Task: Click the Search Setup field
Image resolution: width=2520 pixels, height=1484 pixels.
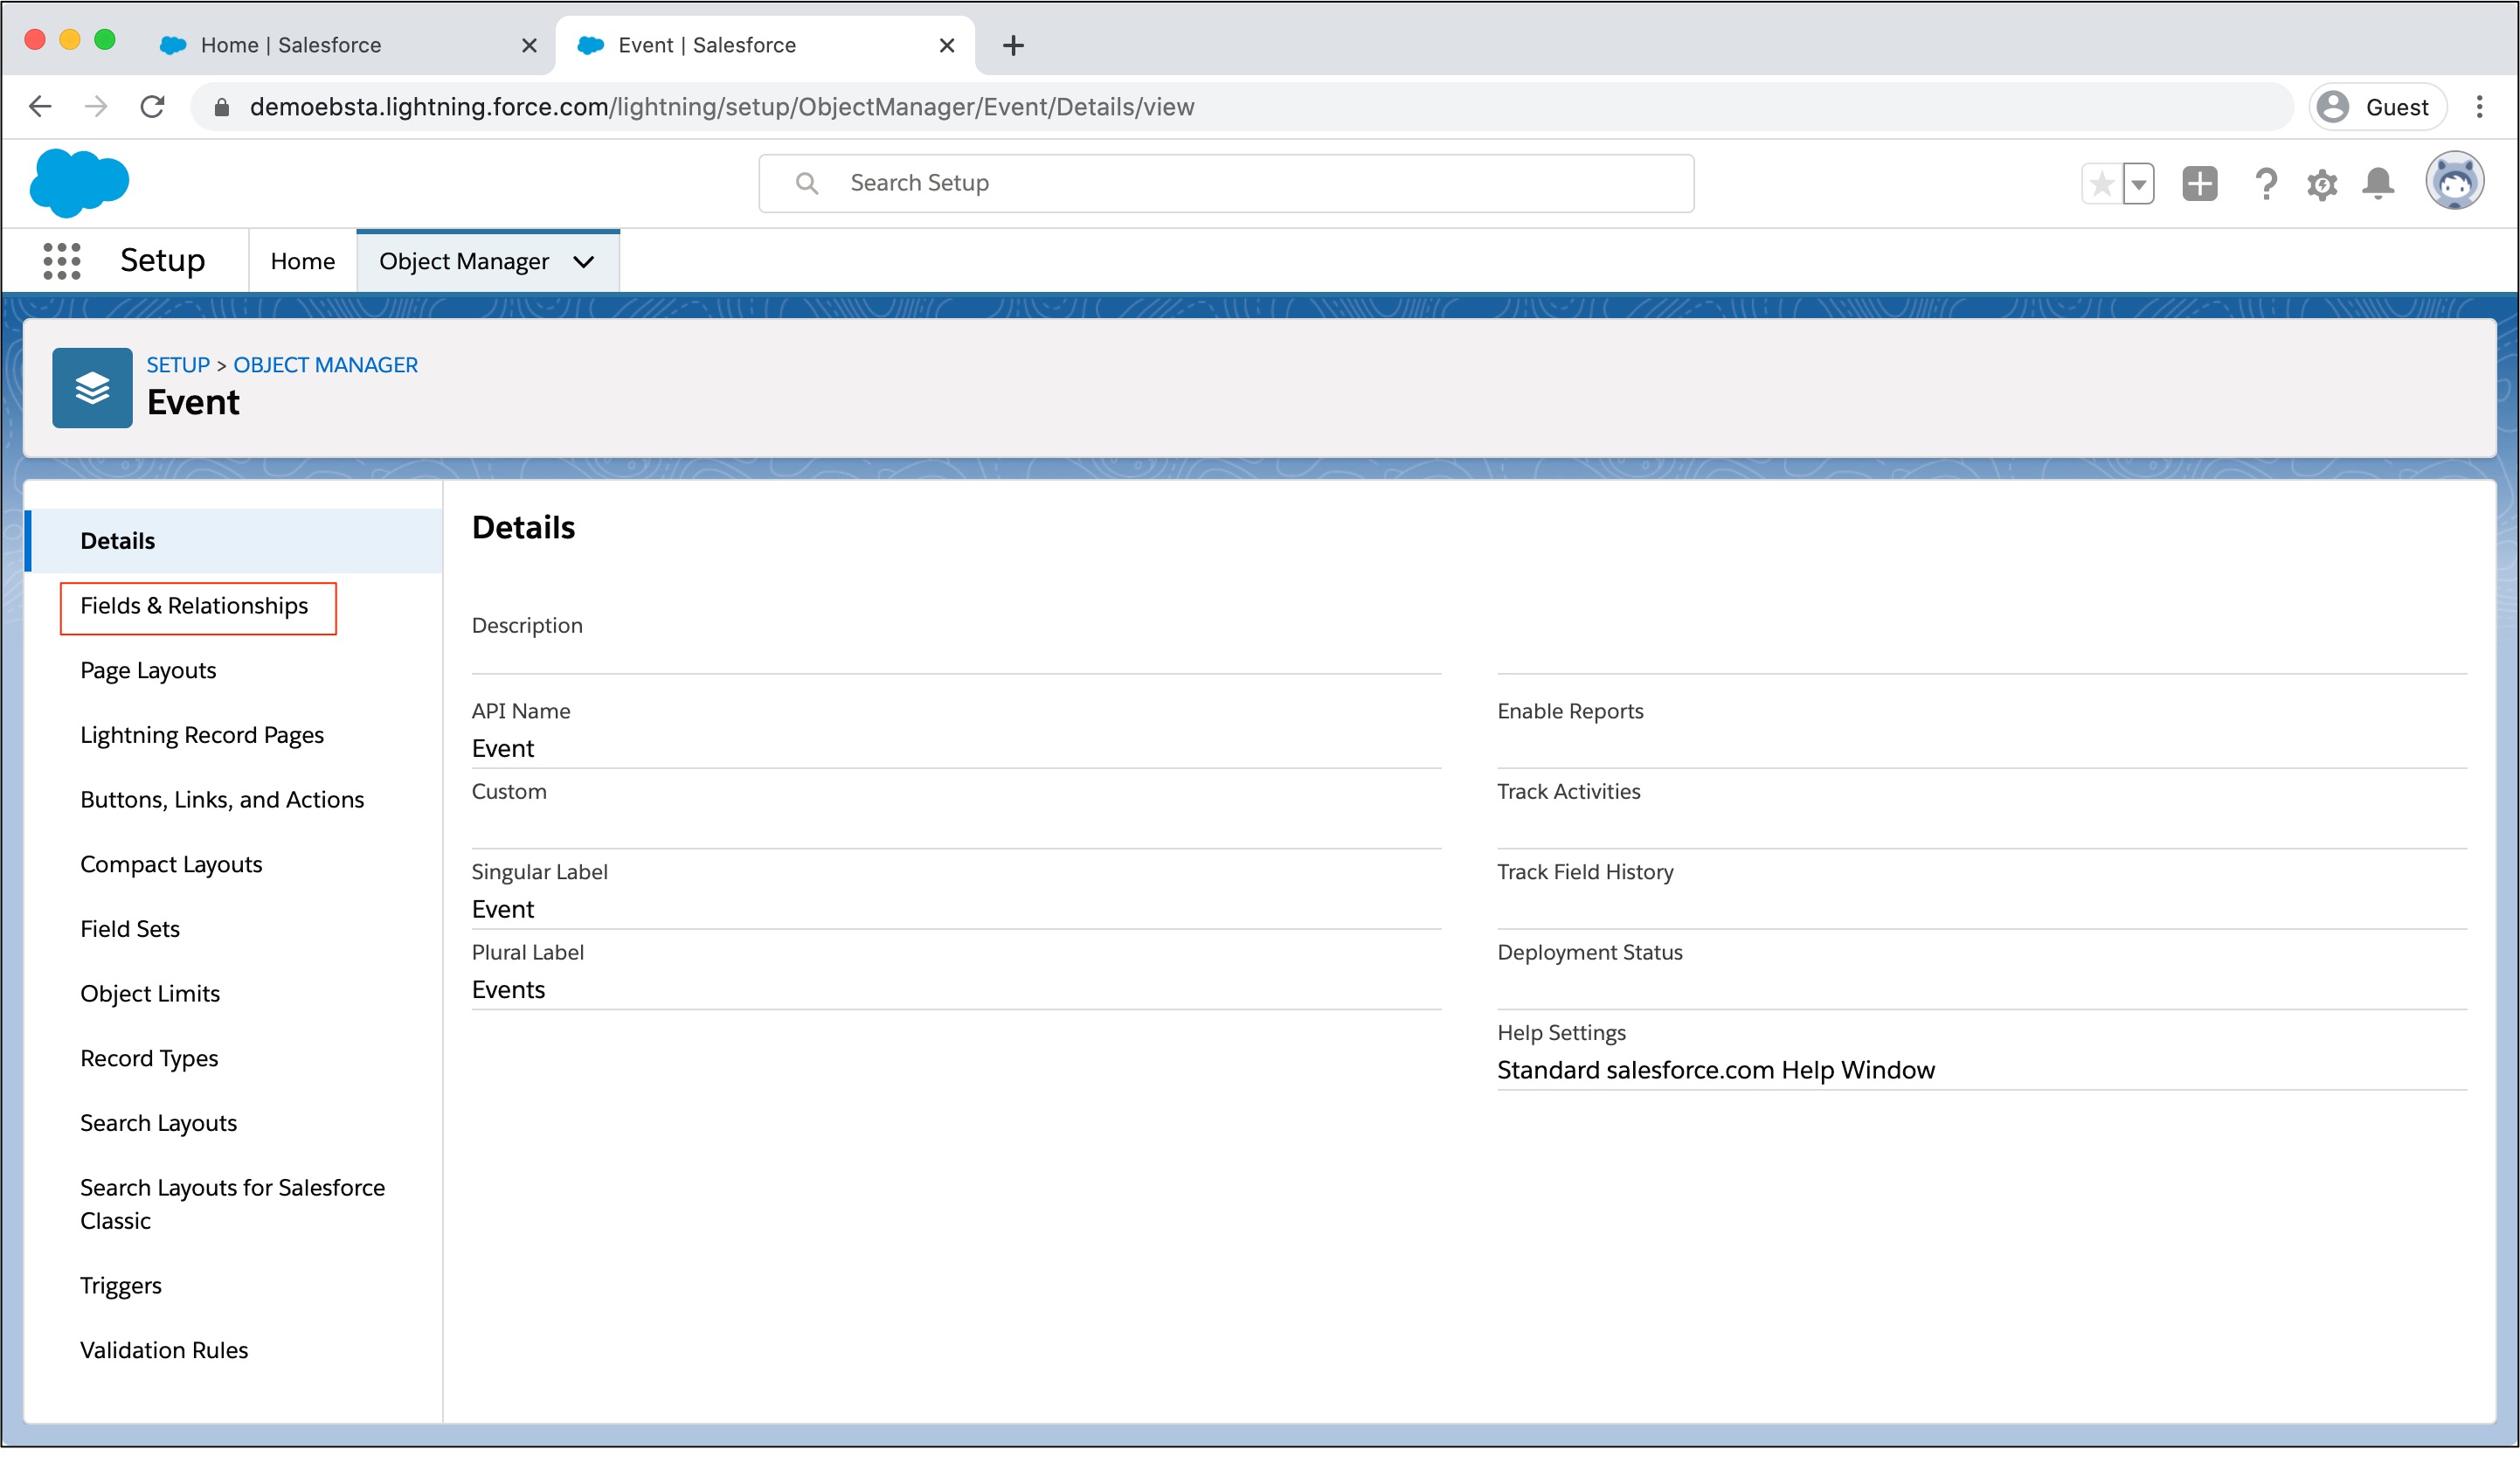Action: point(1225,183)
